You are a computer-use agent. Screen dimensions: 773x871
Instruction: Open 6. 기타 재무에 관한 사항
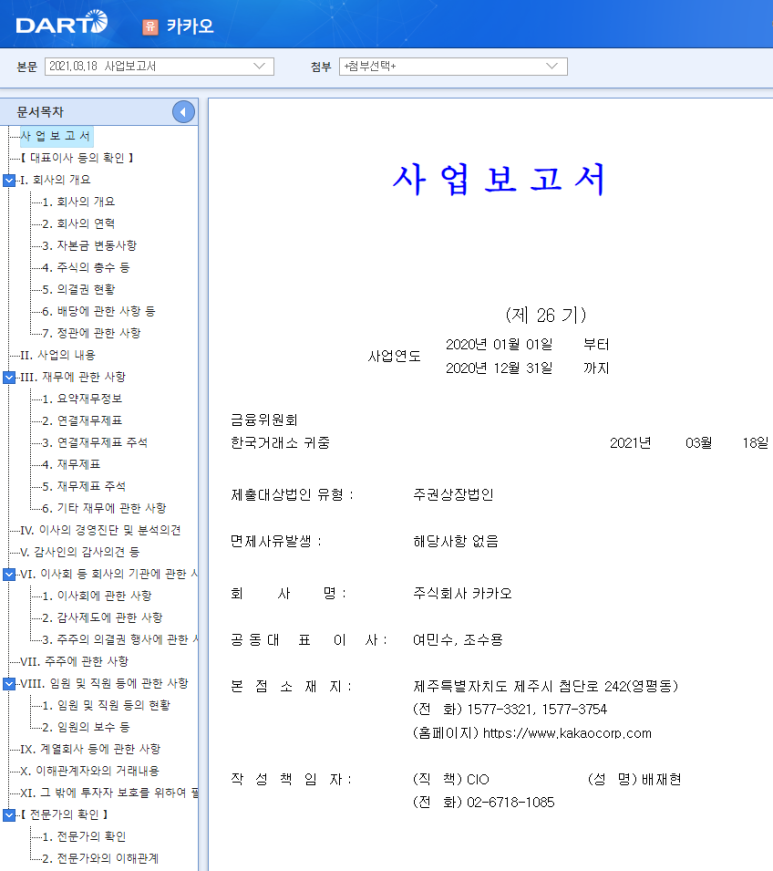point(104,508)
